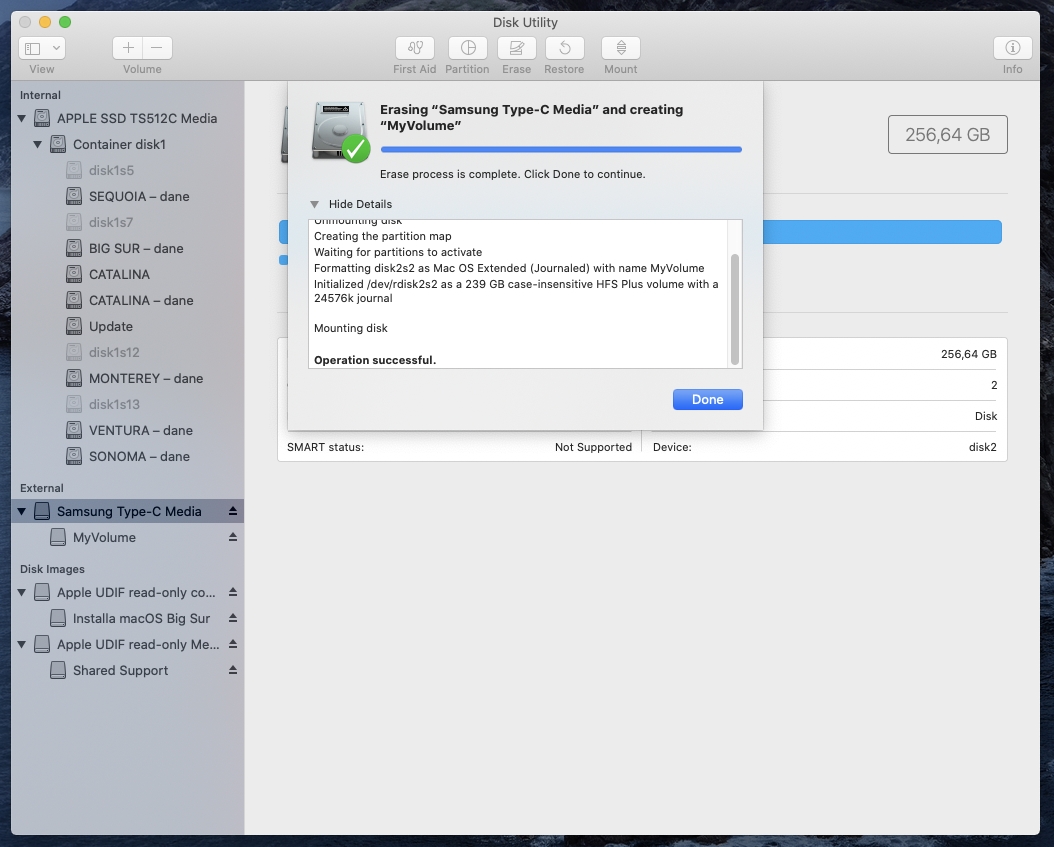Click the Update volume drive icon
The image size is (1054, 847).
(x=74, y=326)
